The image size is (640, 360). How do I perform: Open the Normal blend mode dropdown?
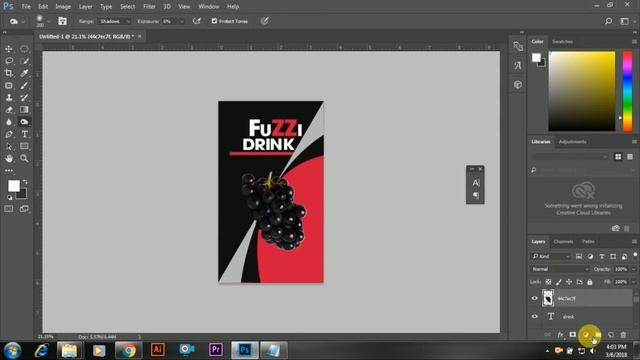point(560,269)
